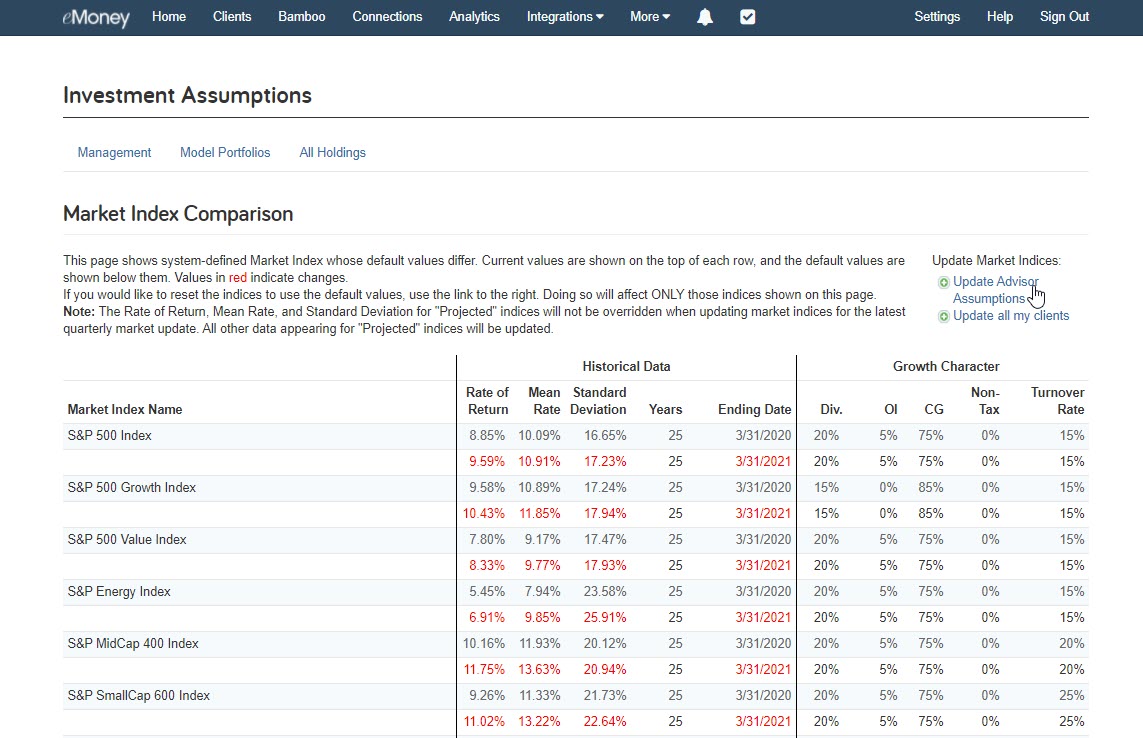Expand the Integrations dropdown menu
The height and width of the screenshot is (738, 1143).
pyautogui.click(x=565, y=17)
